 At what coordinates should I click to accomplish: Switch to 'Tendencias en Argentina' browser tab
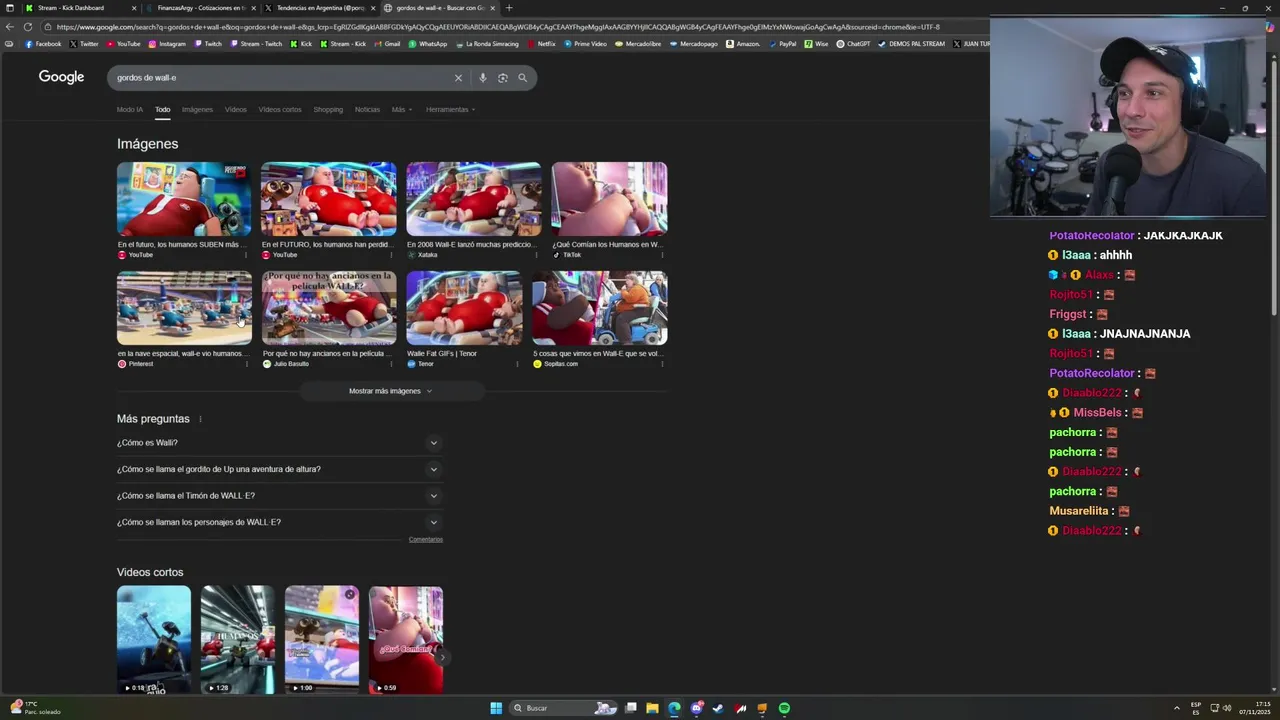320,8
